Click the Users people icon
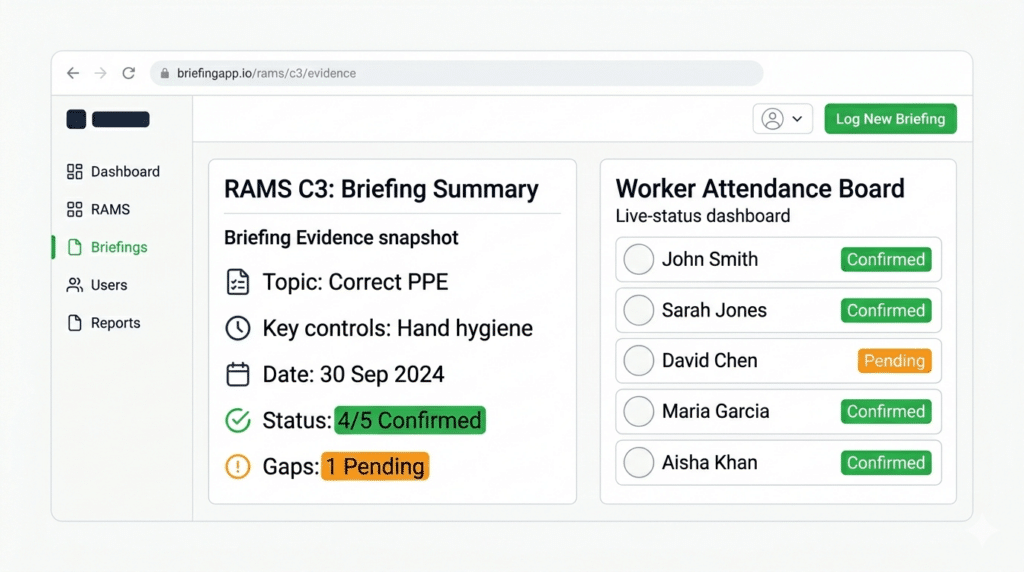Image resolution: width=1024 pixels, height=572 pixels. click(74, 285)
